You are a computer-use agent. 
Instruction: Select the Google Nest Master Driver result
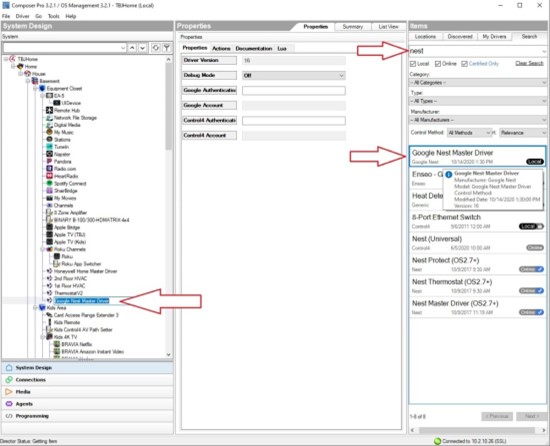point(477,156)
